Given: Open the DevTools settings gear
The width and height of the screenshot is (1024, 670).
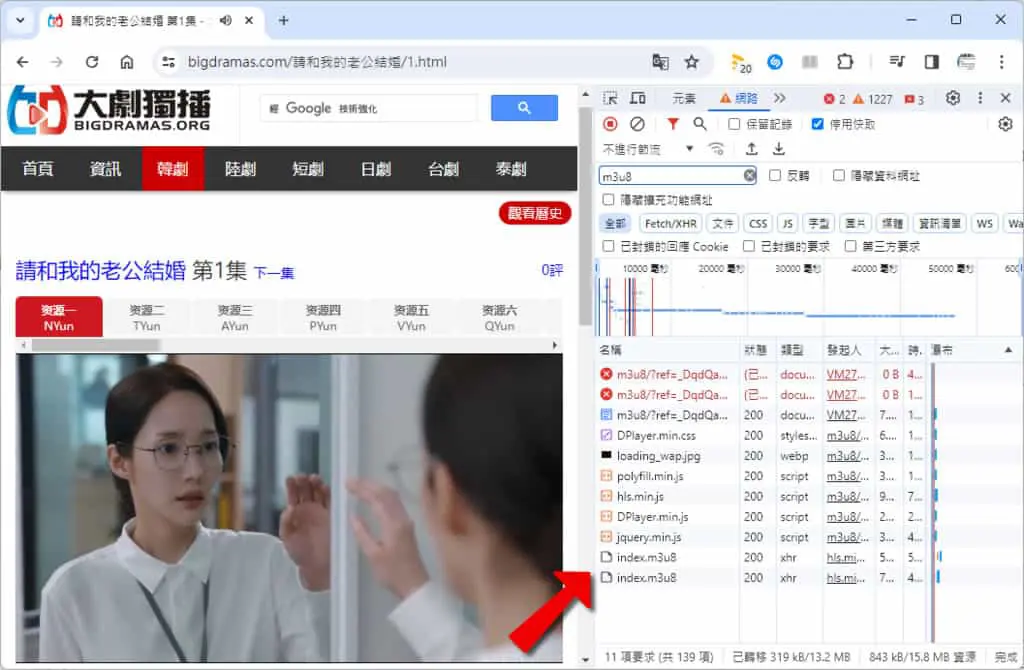Looking at the screenshot, I should [953, 98].
